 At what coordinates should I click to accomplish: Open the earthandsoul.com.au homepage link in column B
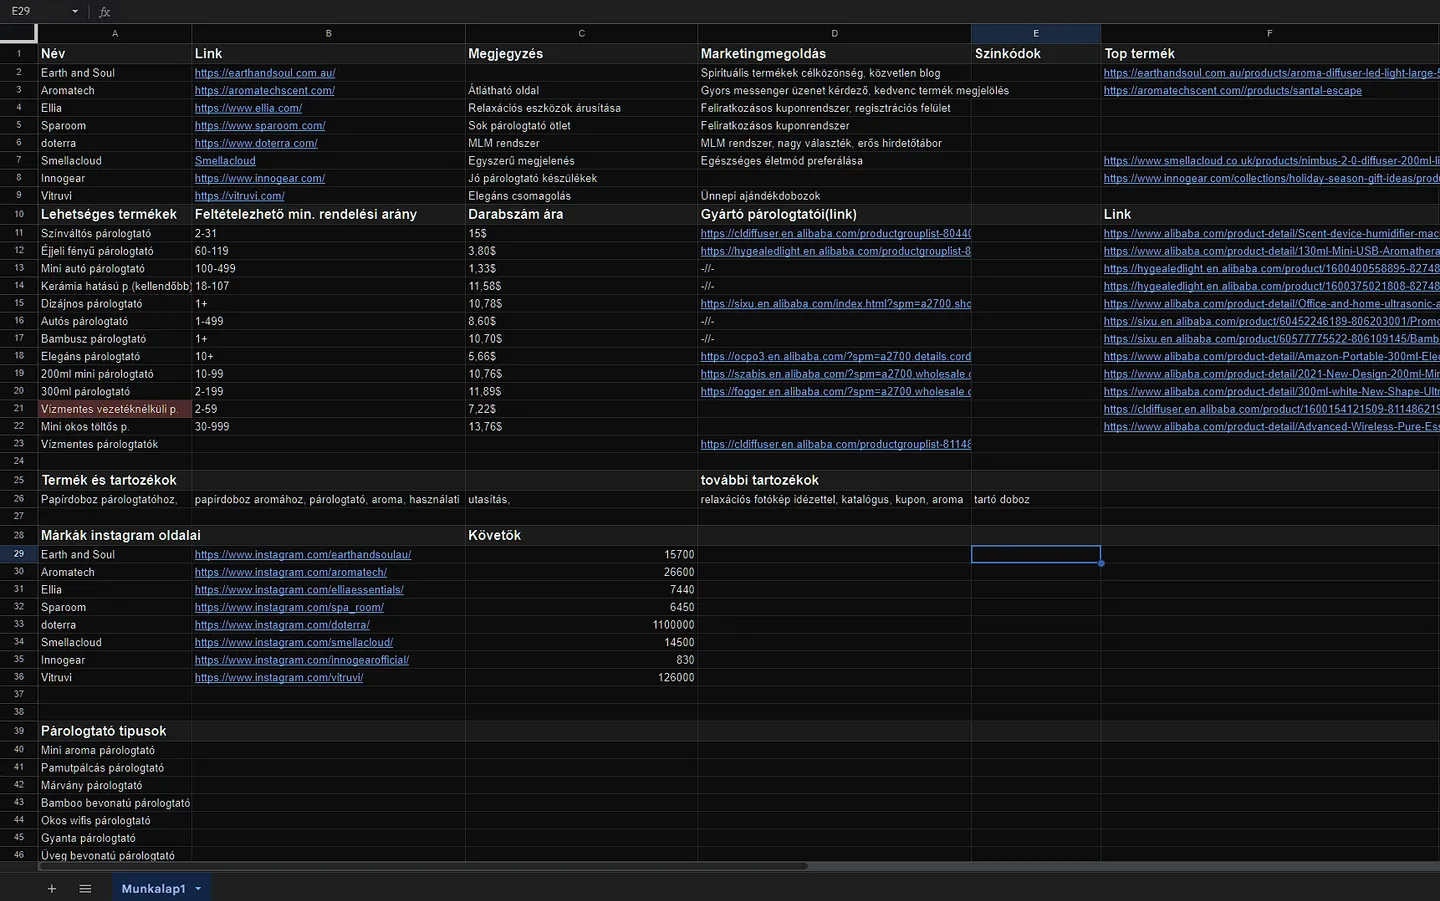265,73
